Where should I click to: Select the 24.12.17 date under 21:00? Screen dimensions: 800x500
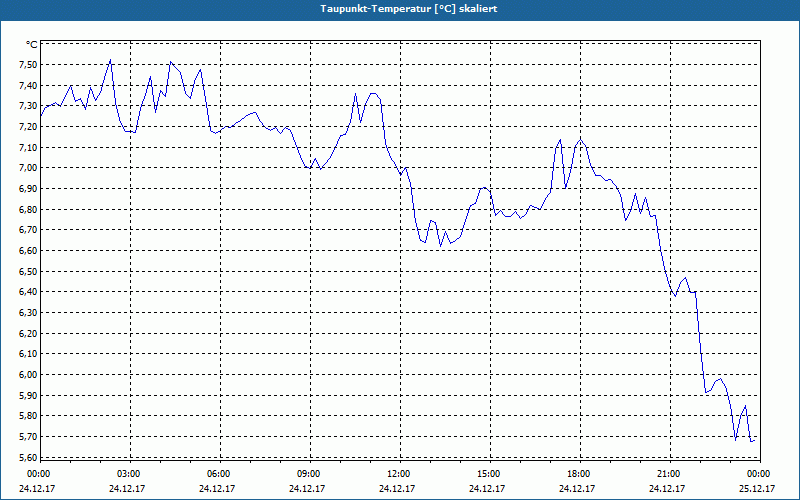[667, 488]
